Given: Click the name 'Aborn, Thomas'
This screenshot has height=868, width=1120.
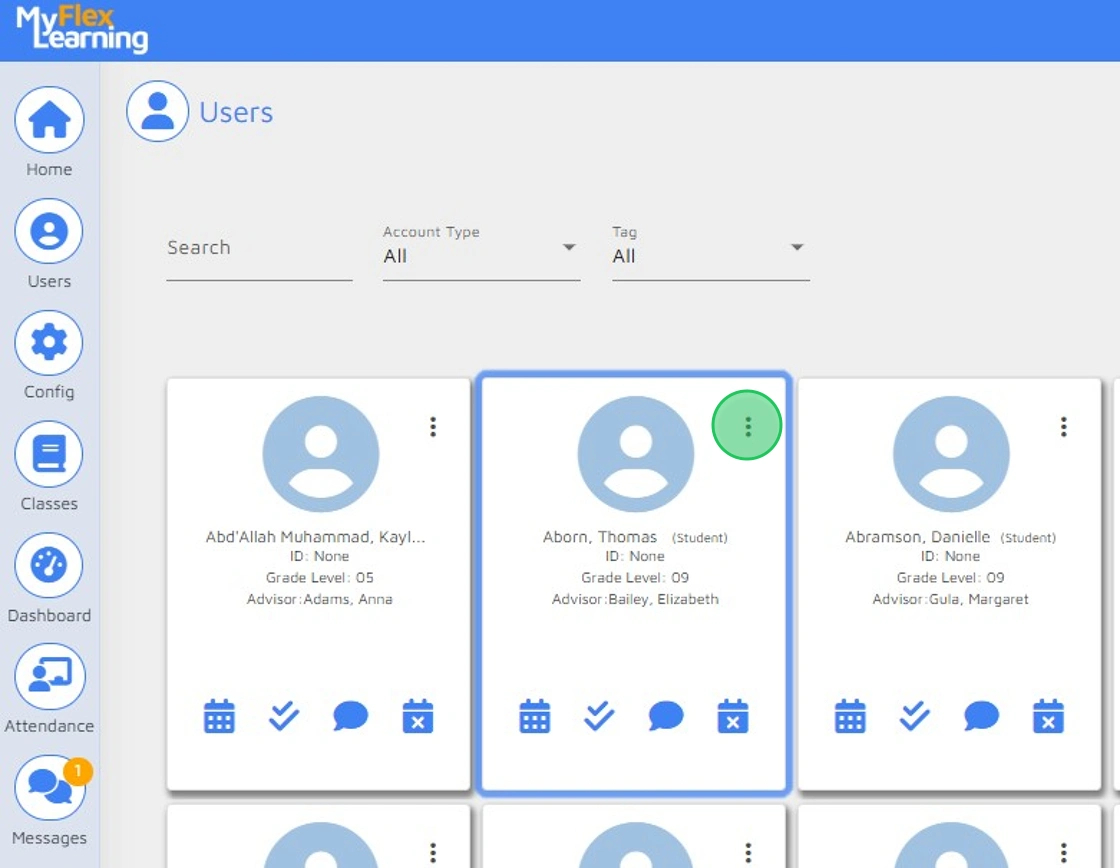Looking at the screenshot, I should [x=599, y=537].
